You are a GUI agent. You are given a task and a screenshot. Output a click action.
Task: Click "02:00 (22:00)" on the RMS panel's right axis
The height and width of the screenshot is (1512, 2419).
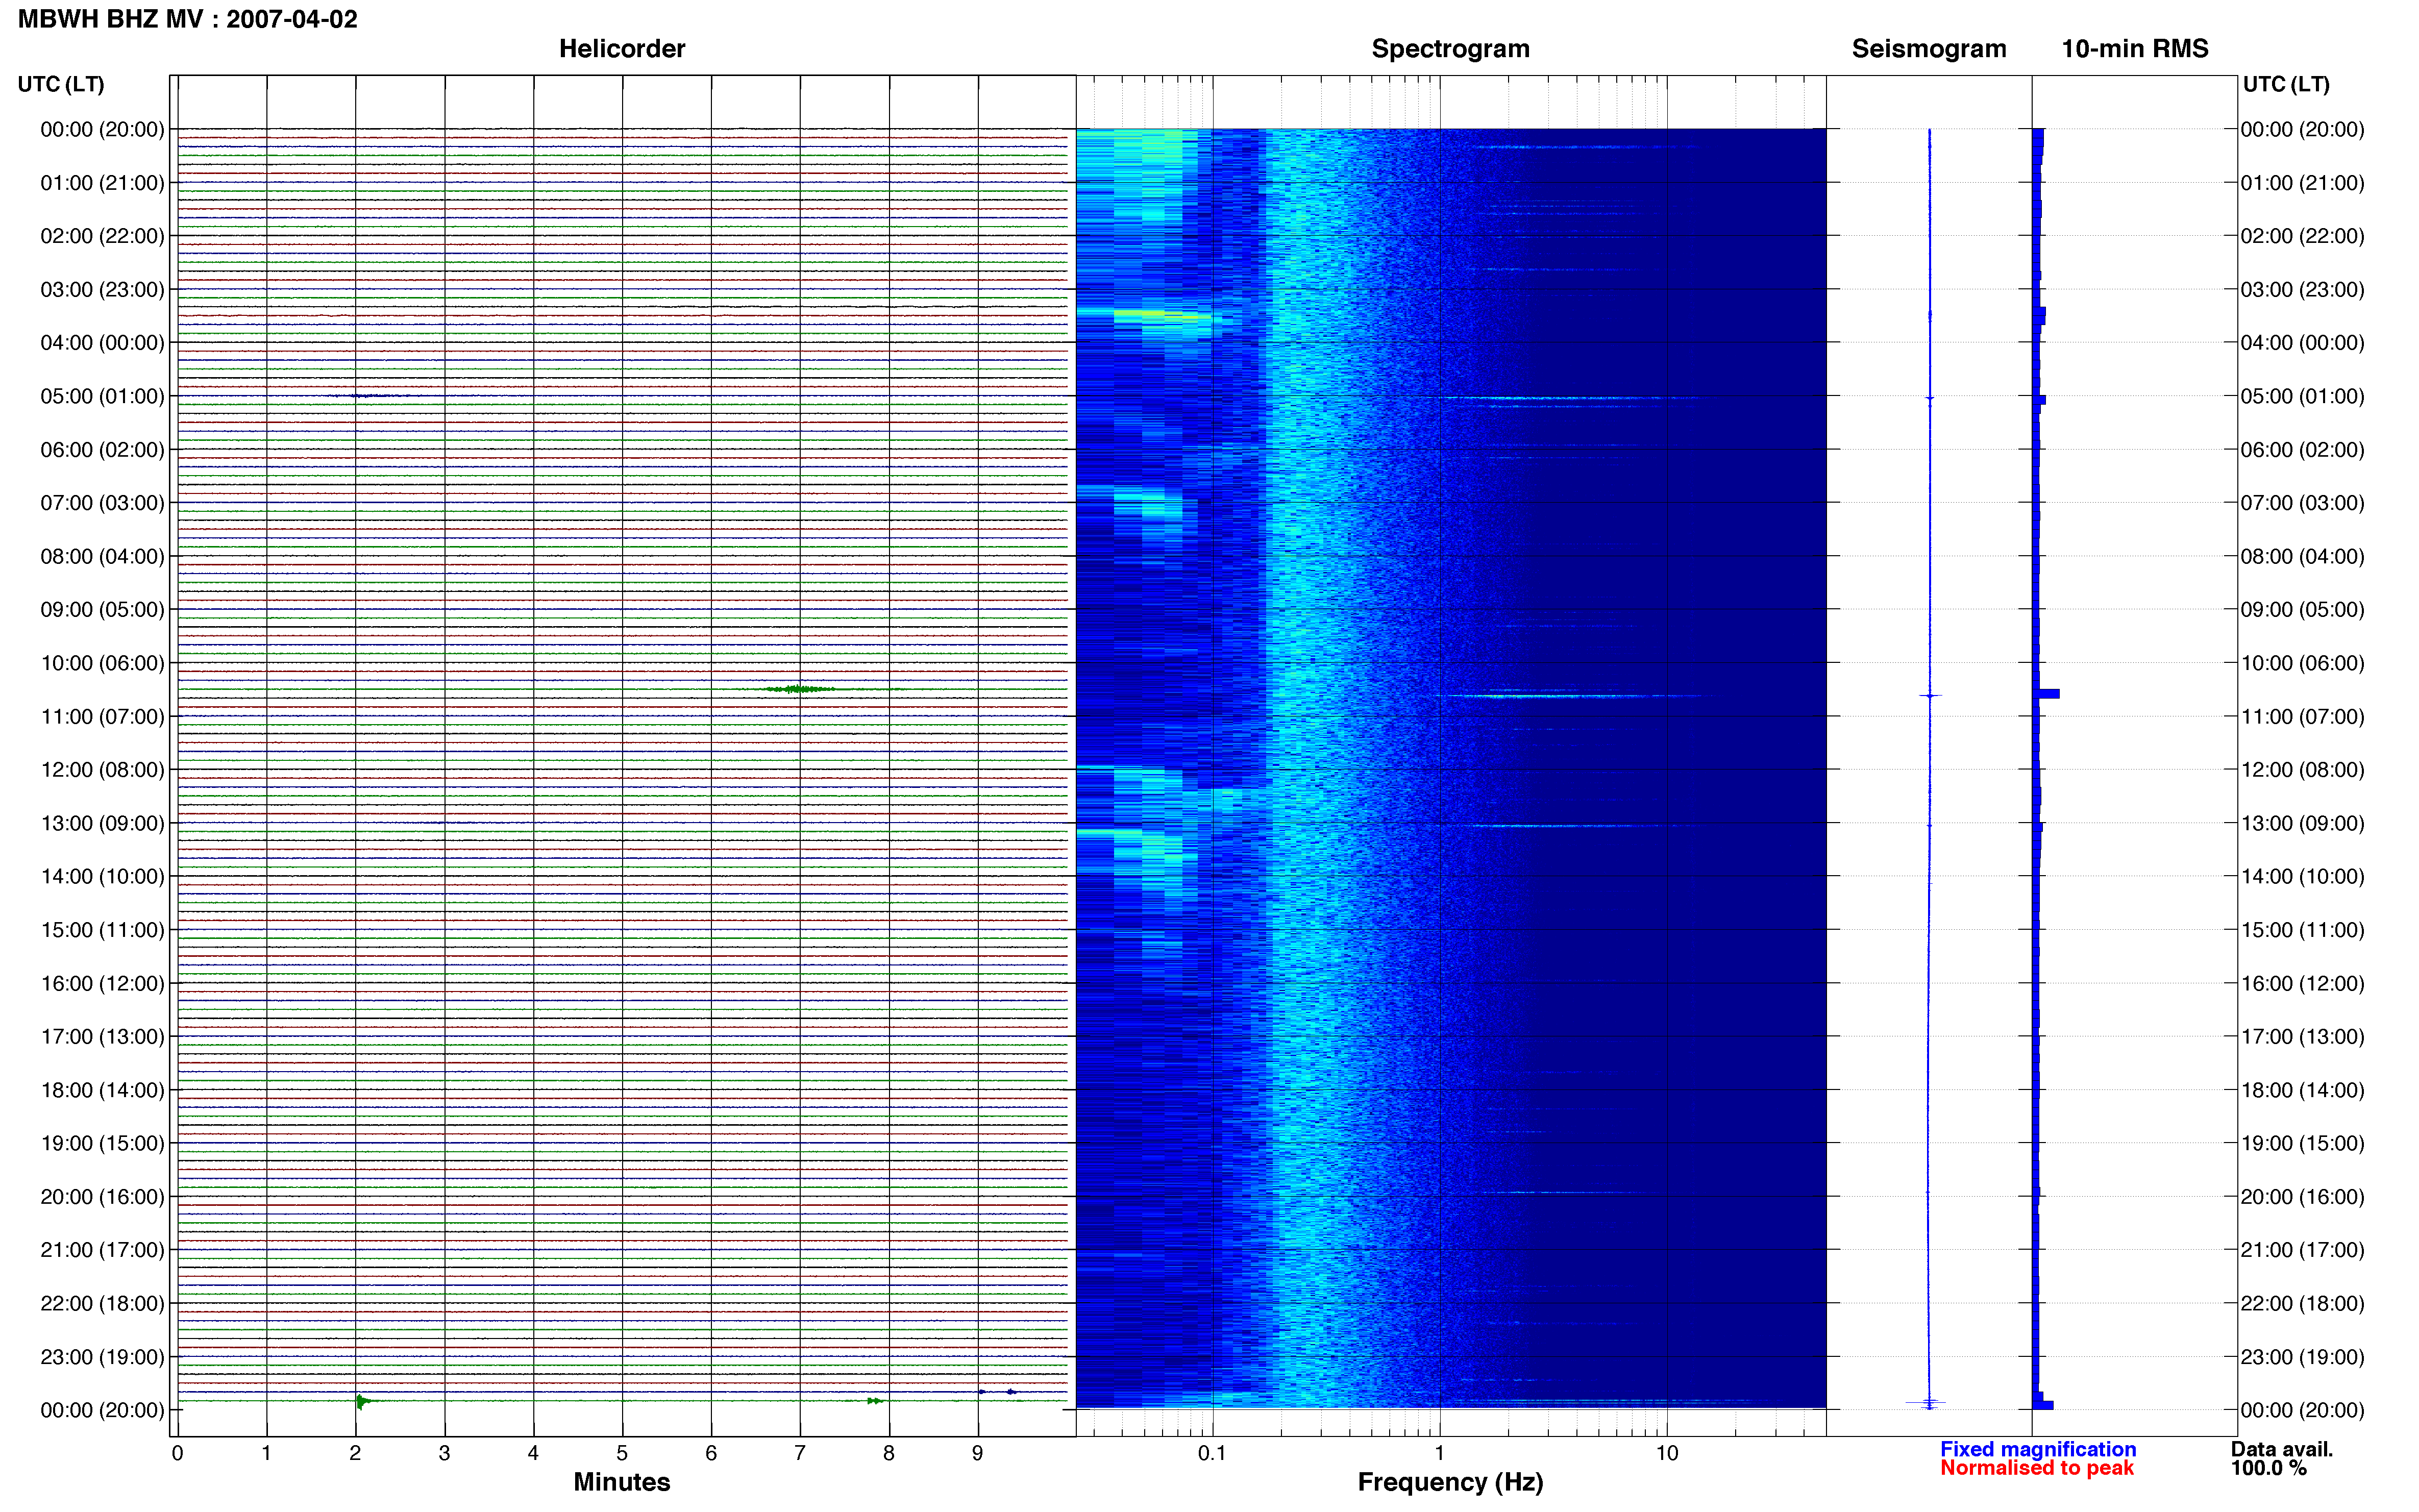2302,236
